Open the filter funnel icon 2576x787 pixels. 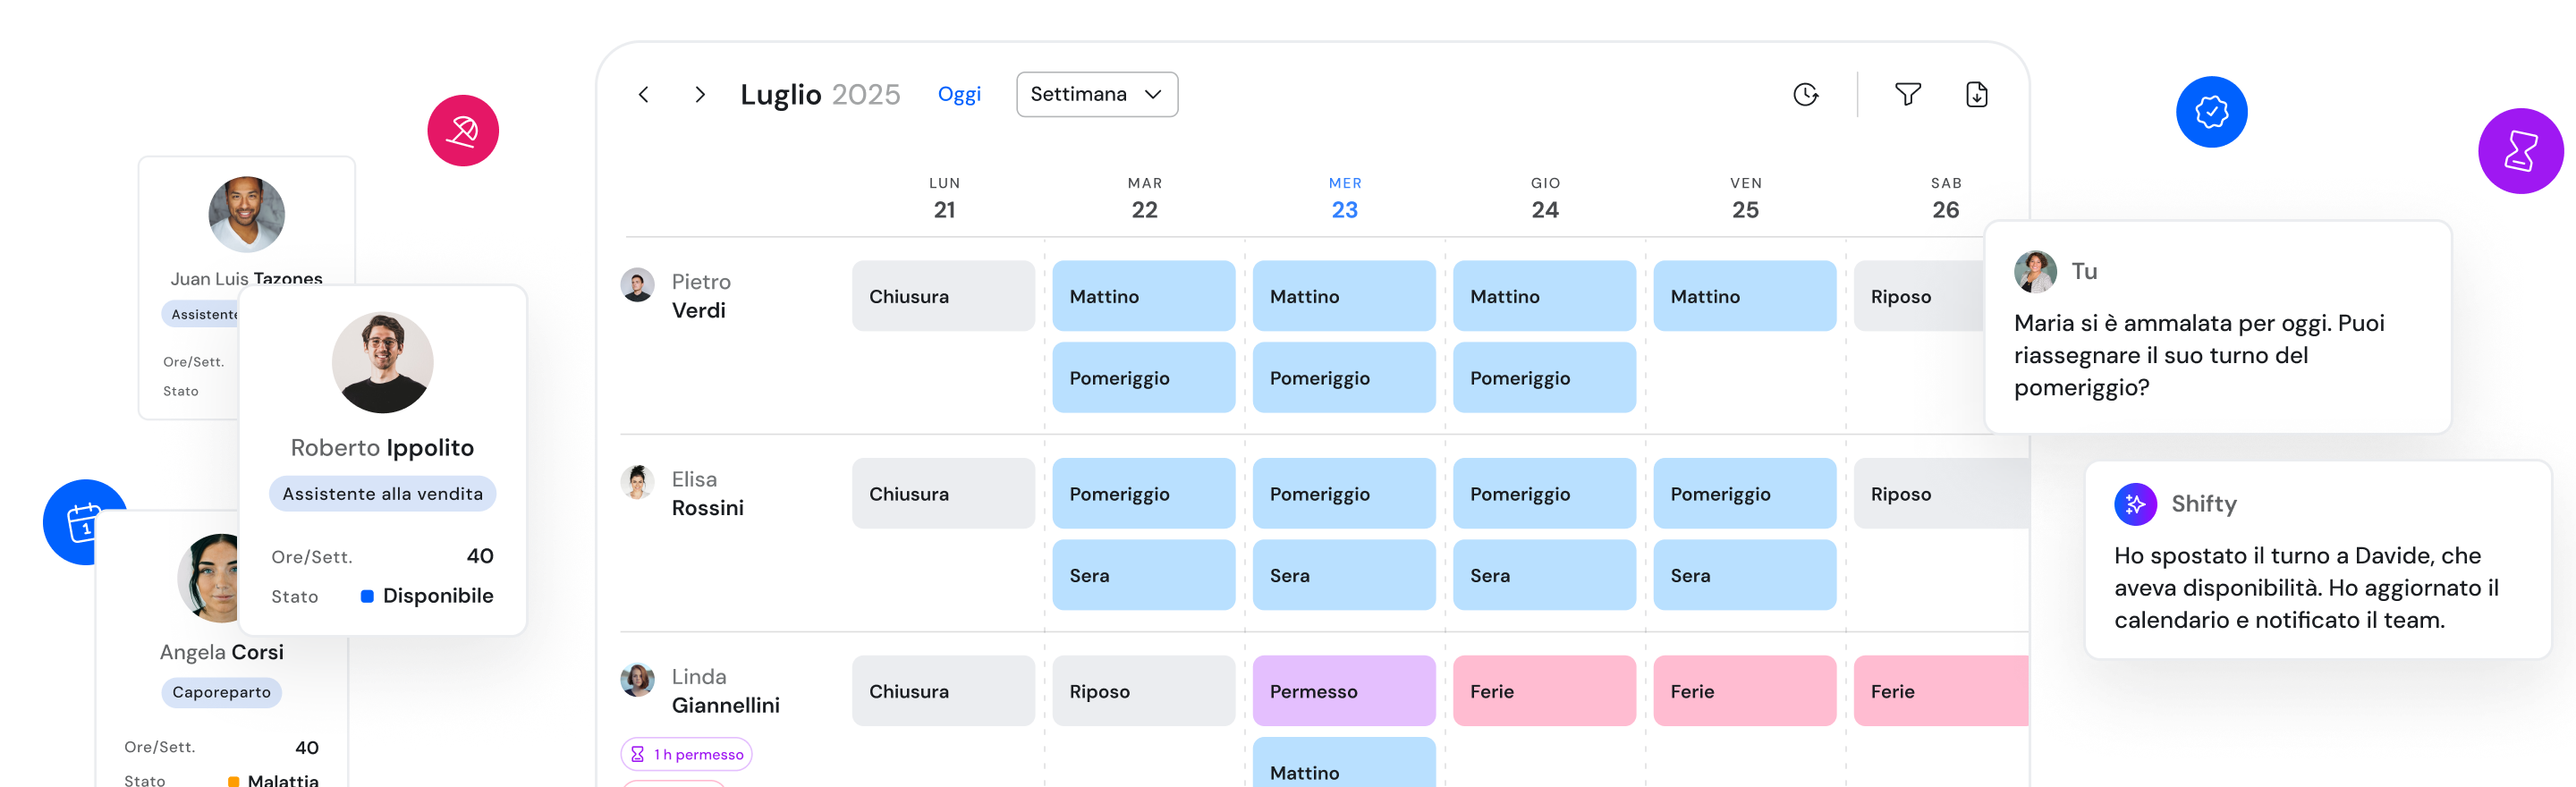tap(1907, 94)
